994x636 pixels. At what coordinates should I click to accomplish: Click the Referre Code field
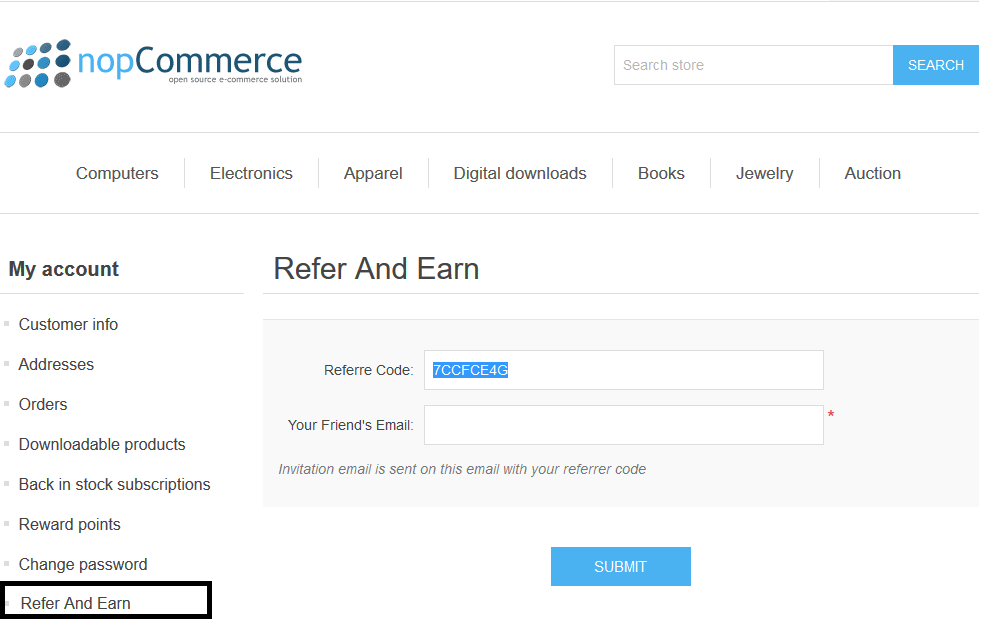click(624, 370)
